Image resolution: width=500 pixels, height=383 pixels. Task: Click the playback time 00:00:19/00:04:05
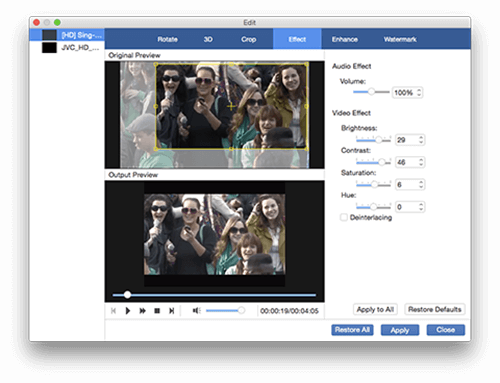click(x=289, y=311)
